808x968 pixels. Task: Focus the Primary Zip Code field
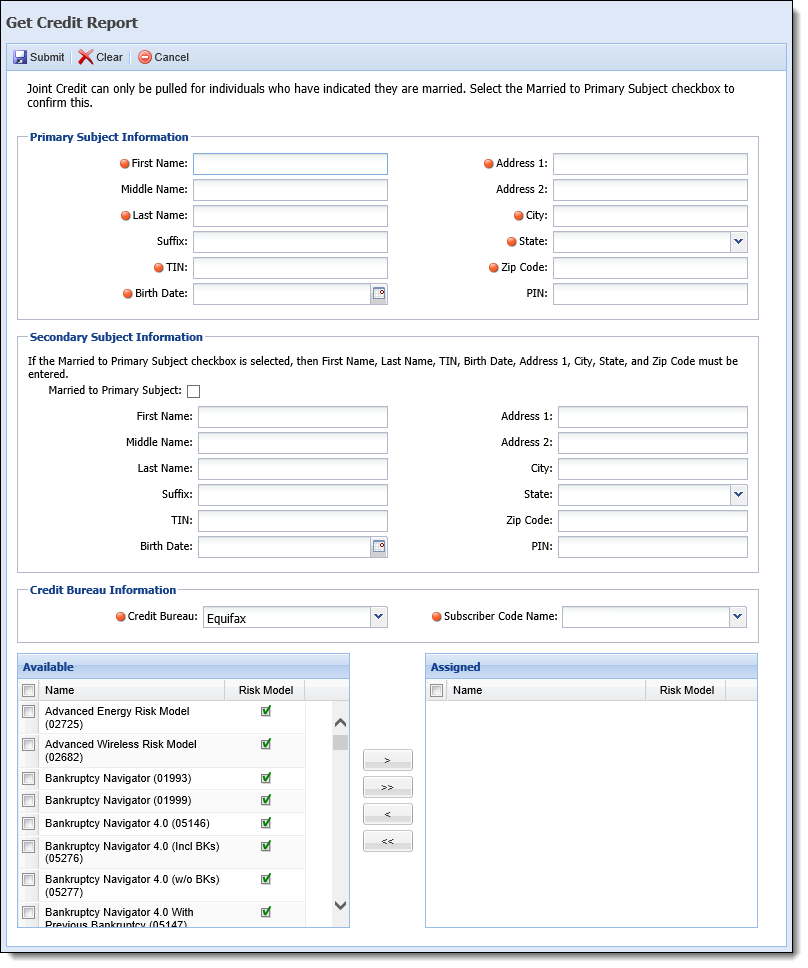coord(650,268)
